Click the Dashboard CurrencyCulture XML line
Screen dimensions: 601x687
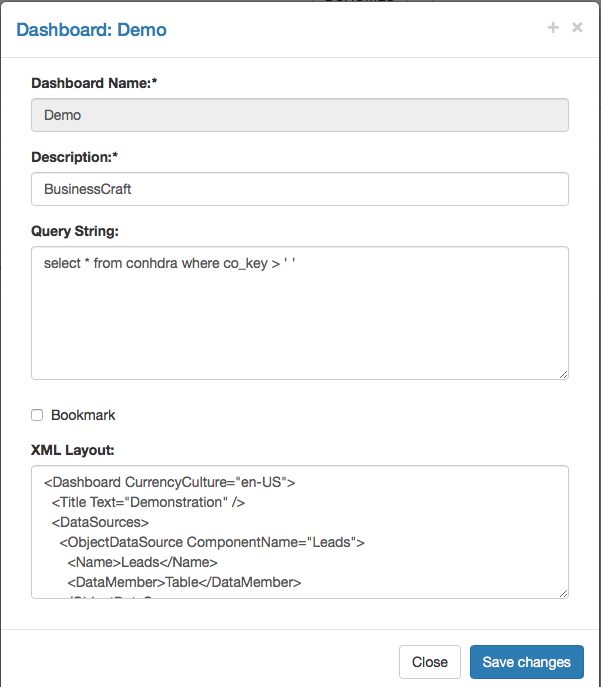[x=170, y=482]
